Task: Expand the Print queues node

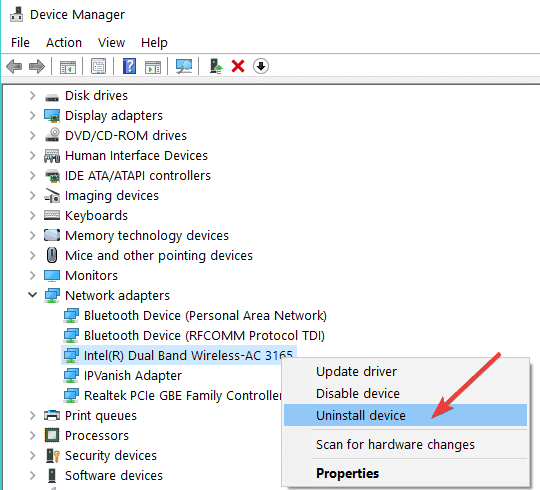Action: click(x=33, y=415)
